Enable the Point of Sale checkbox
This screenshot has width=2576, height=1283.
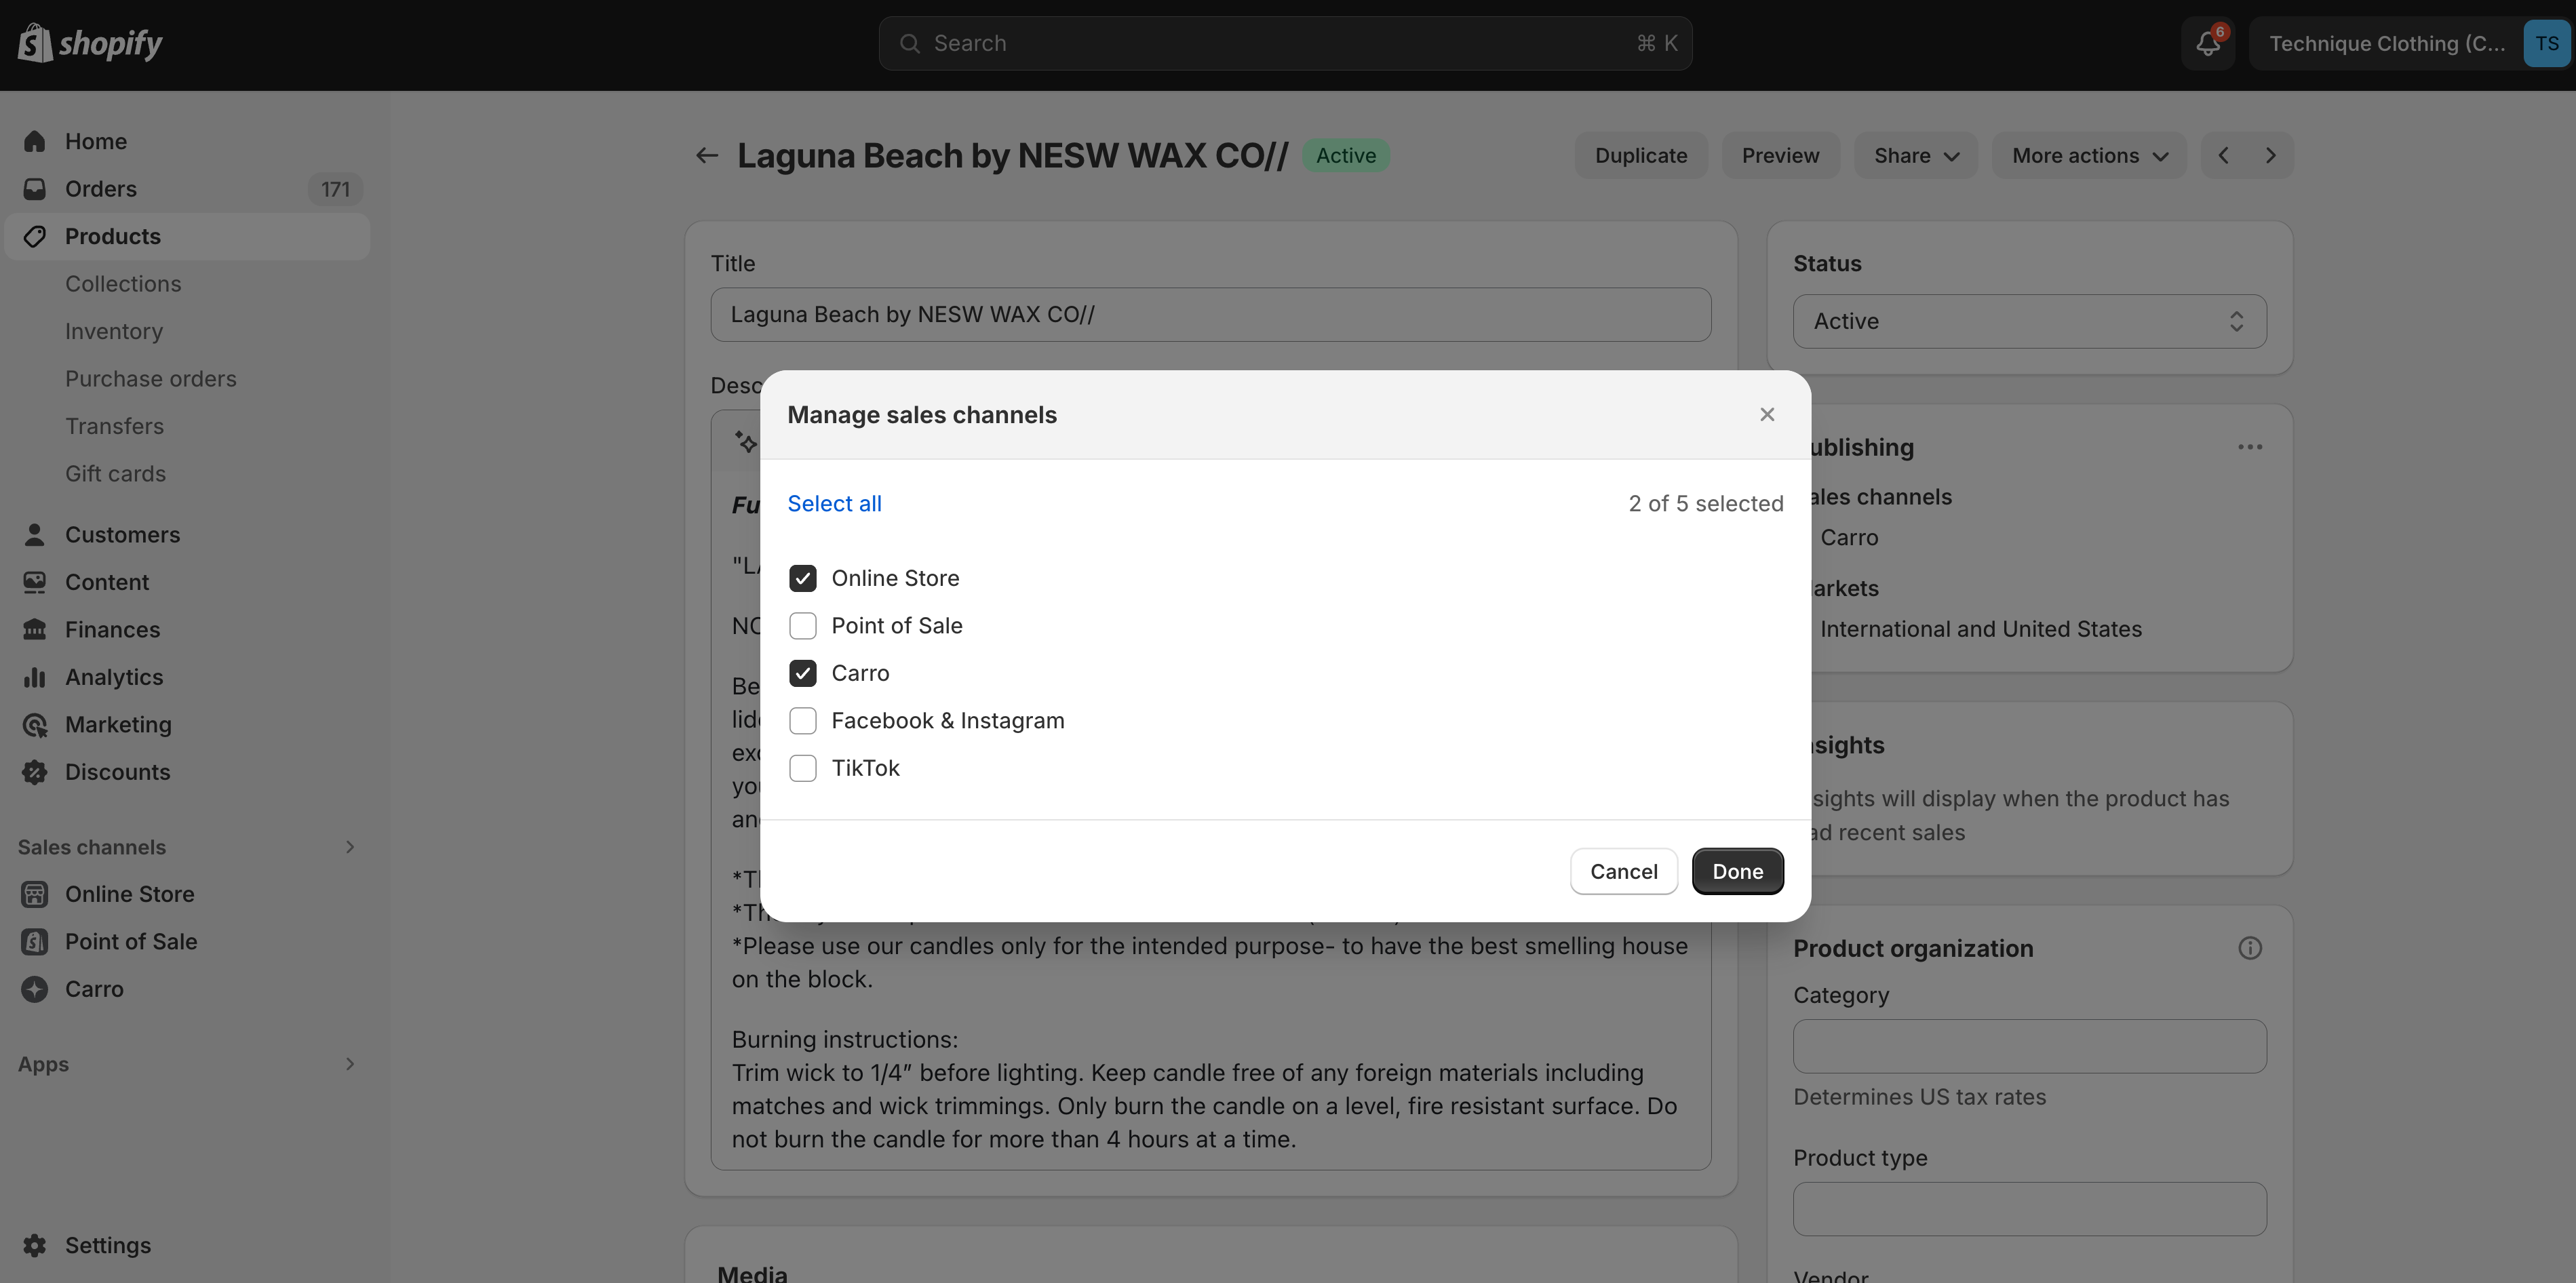click(x=802, y=626)
